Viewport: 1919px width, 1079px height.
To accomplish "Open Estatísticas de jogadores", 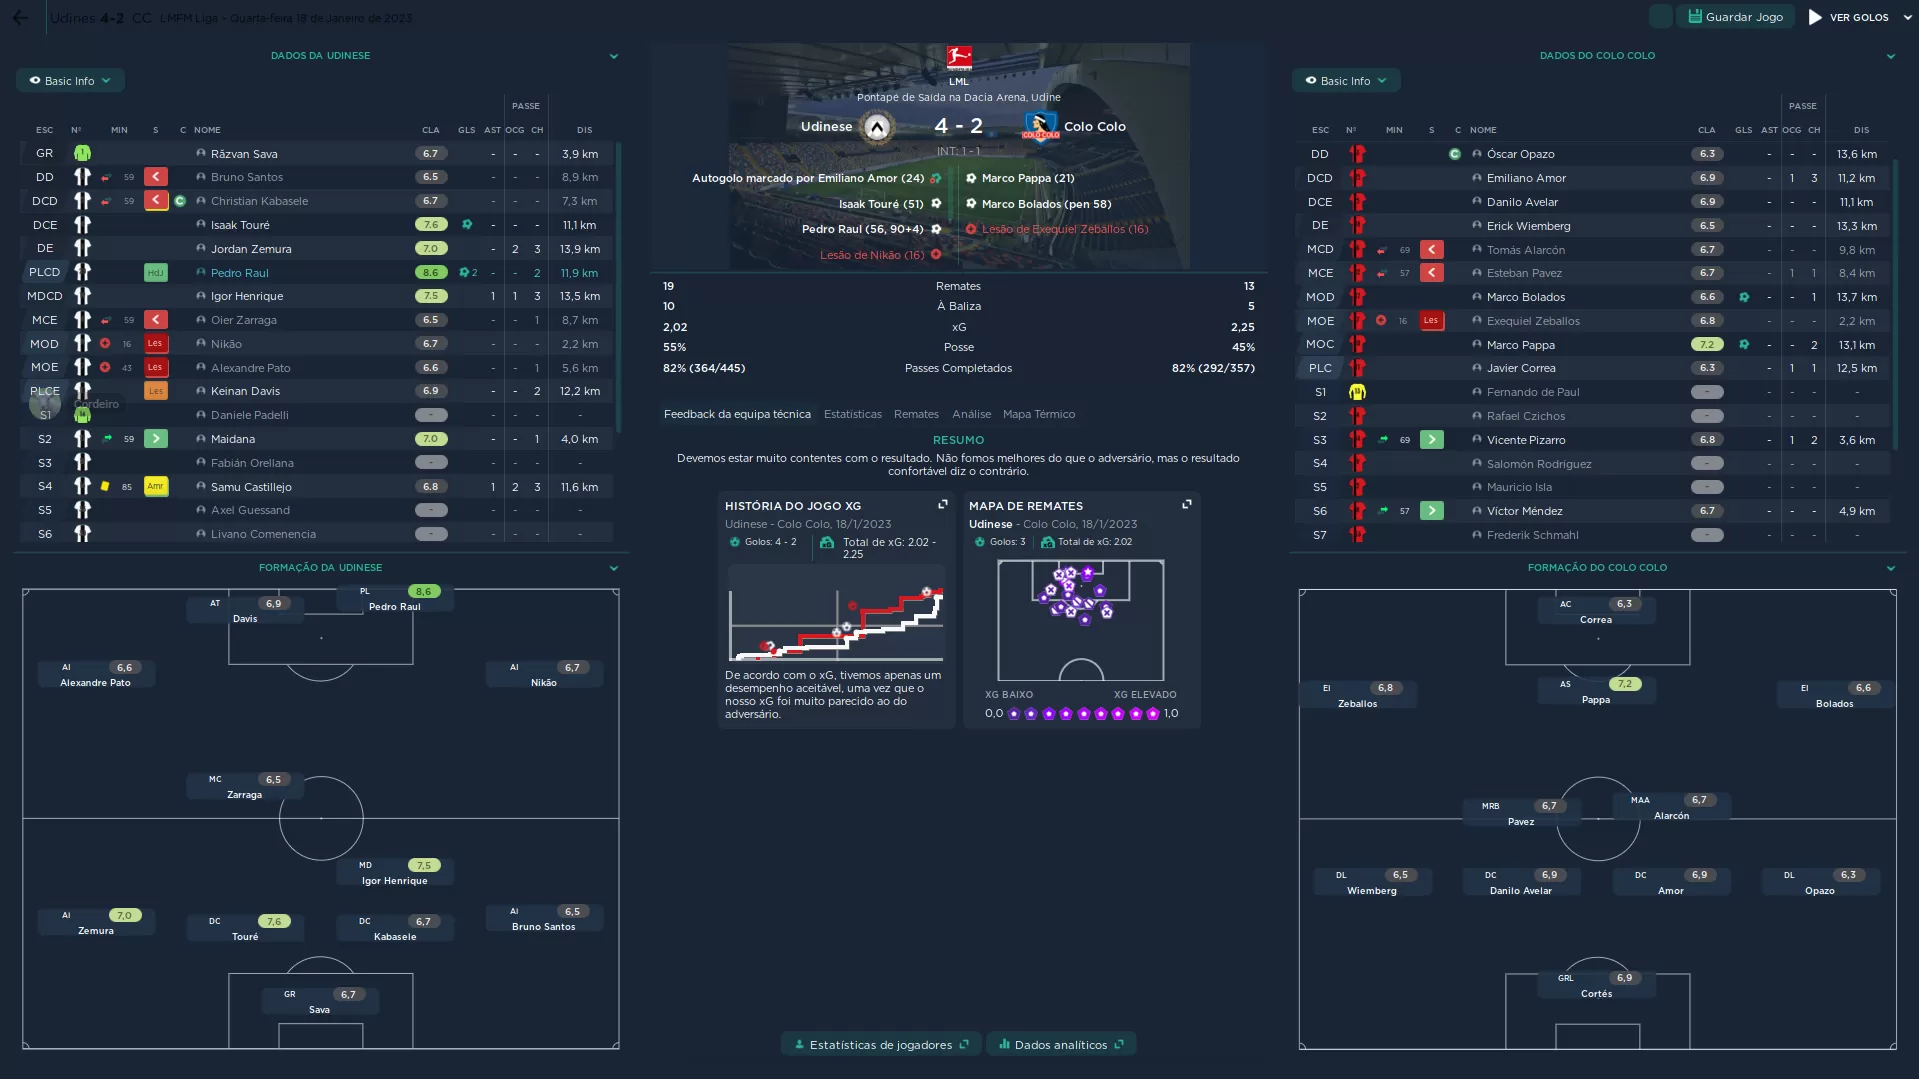I will 880,1044.
